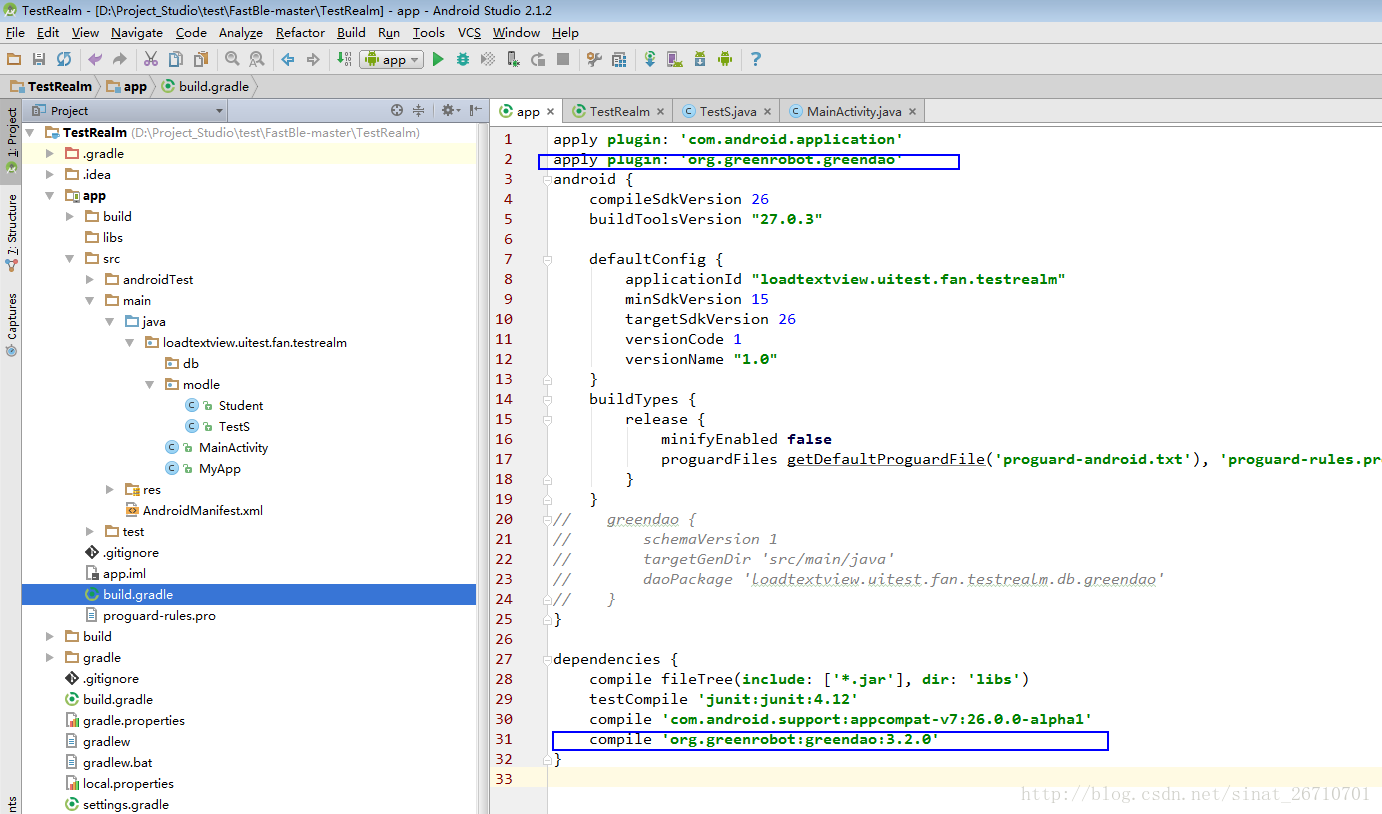Click the Rerun icon in toolbar
The image size is (1382, 814).
[x=538, y=60]
